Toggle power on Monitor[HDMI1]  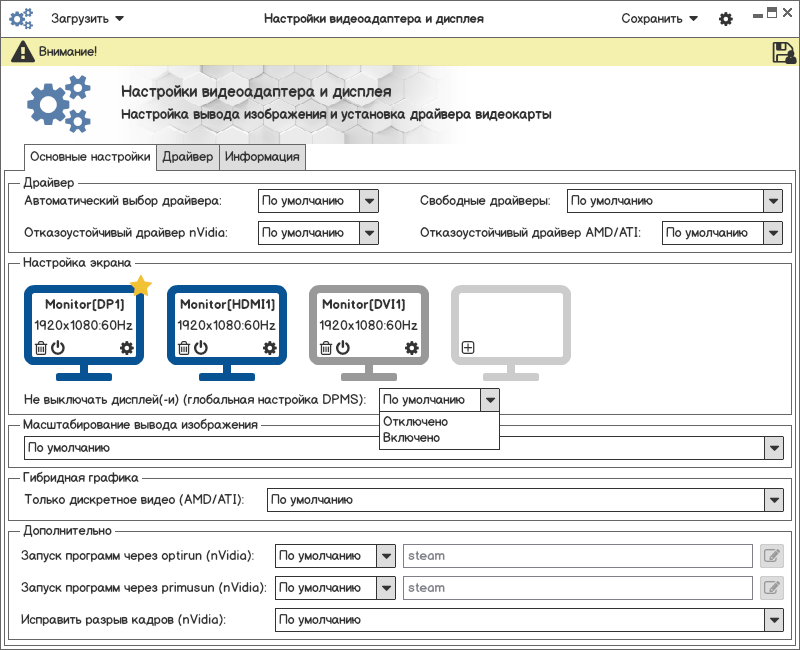[201, 347]
